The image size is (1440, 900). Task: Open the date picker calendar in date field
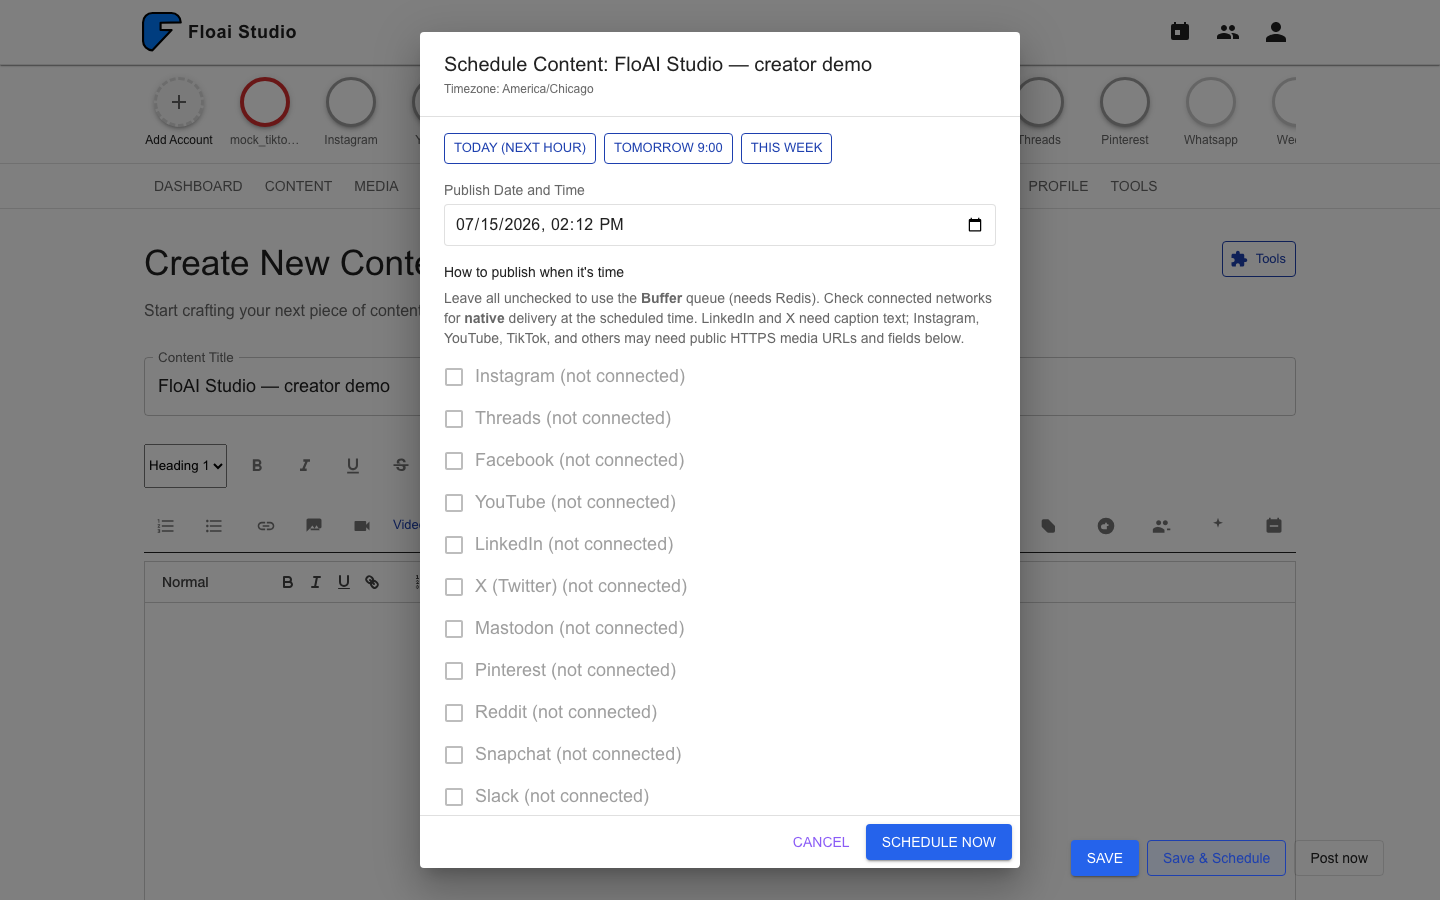tap(975, 225)
